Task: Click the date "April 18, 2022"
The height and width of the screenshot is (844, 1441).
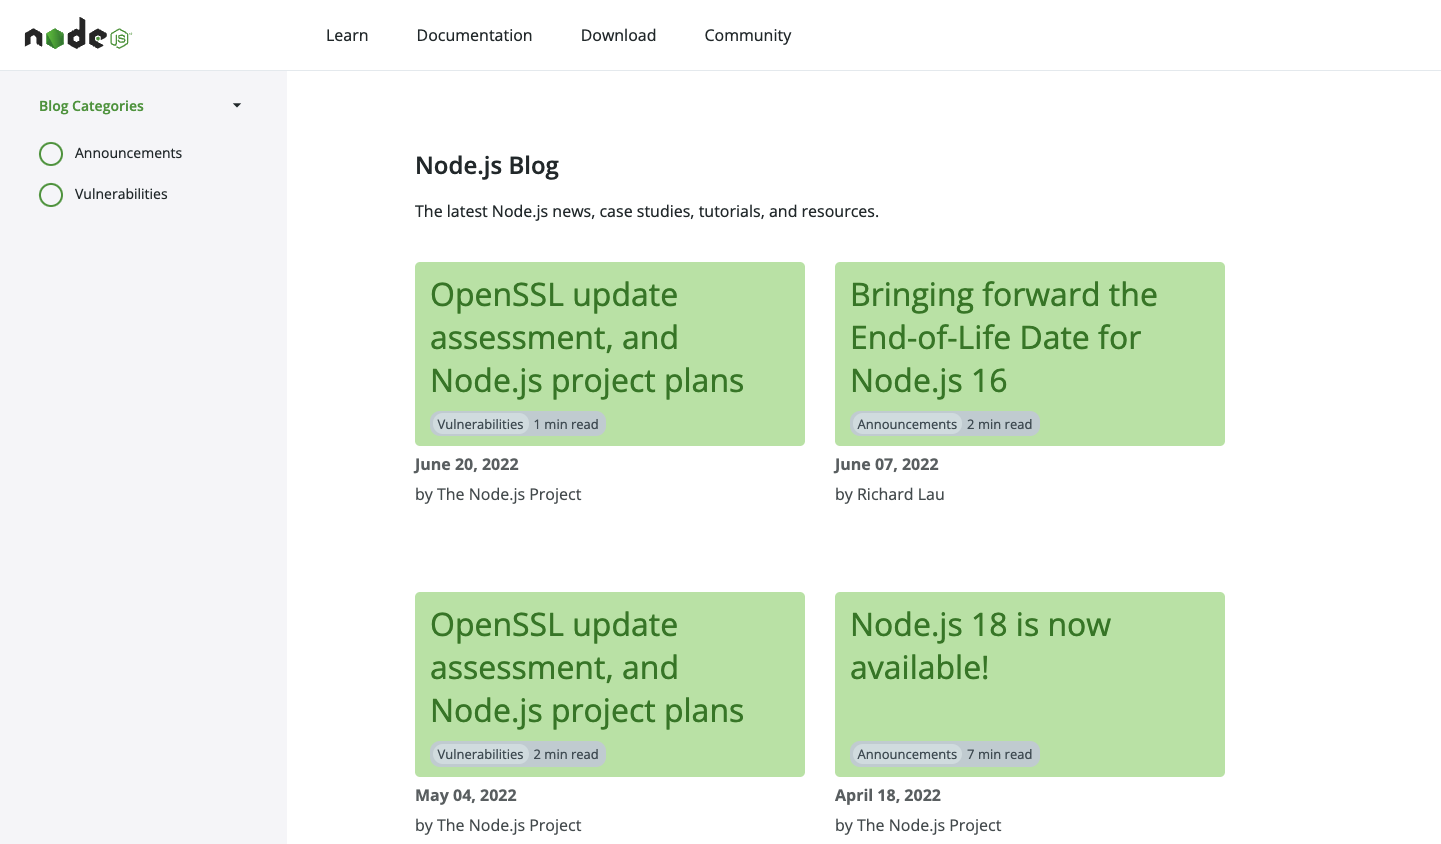Action: [x=888, y=795]
